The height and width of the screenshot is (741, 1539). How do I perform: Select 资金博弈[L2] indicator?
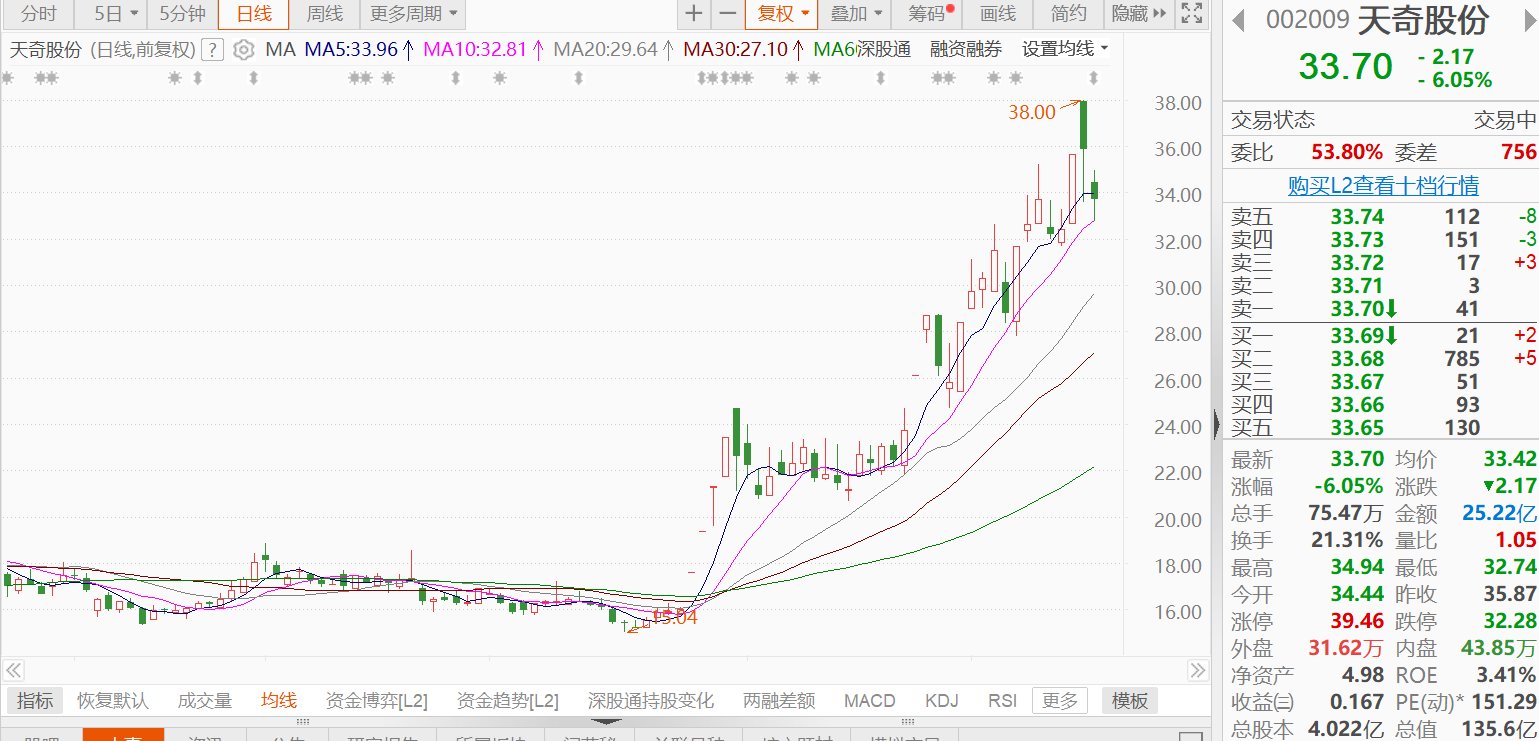pos(377,700)
